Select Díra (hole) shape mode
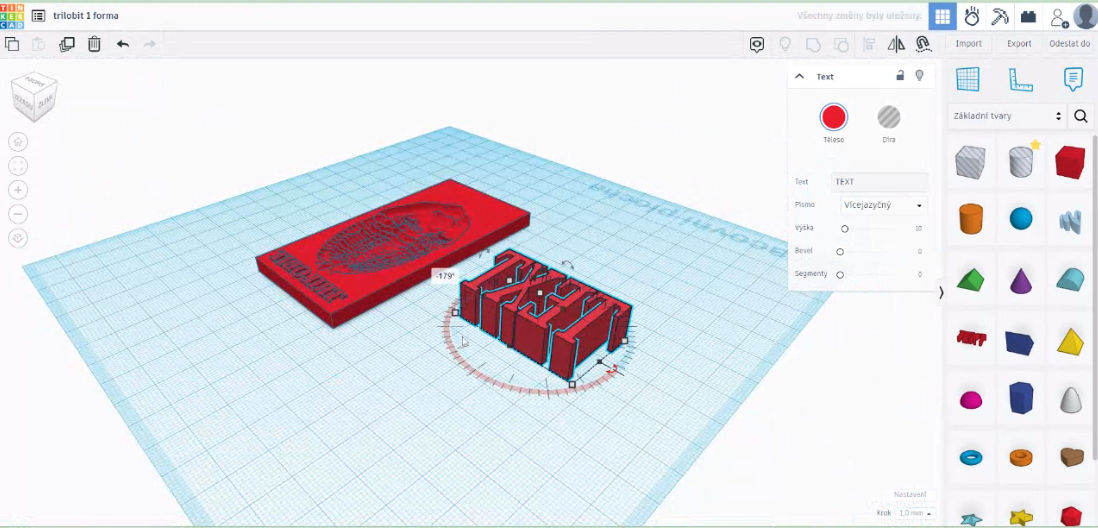 point(888,117)
